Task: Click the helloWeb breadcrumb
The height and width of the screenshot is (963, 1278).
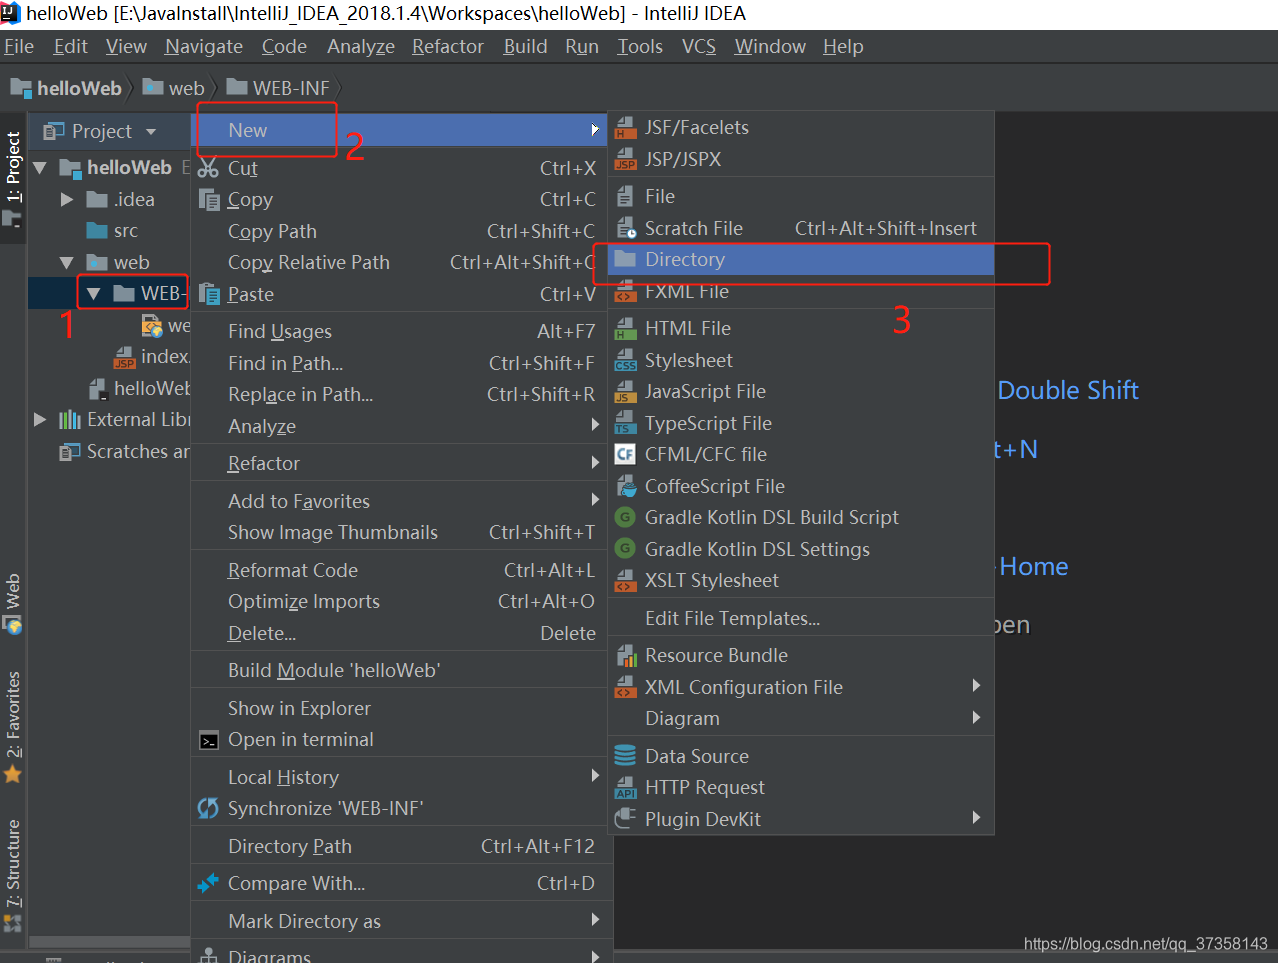Action: 67,88
